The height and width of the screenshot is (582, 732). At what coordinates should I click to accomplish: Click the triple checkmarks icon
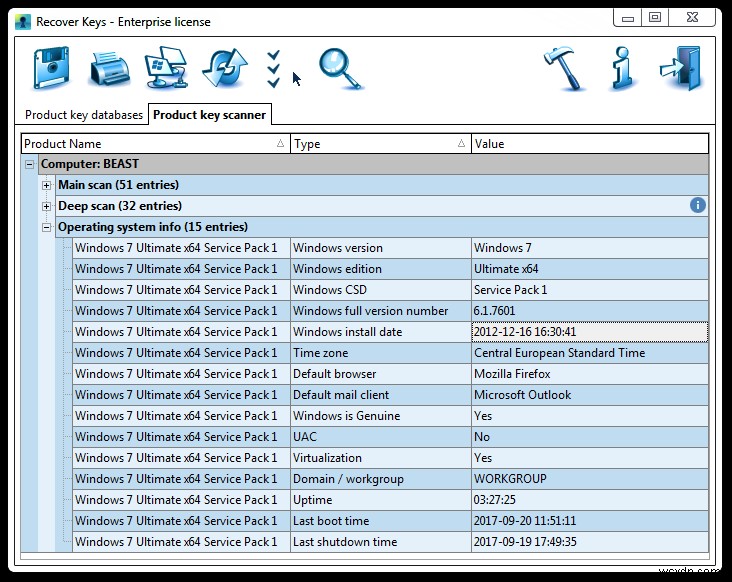coord(274,69)
